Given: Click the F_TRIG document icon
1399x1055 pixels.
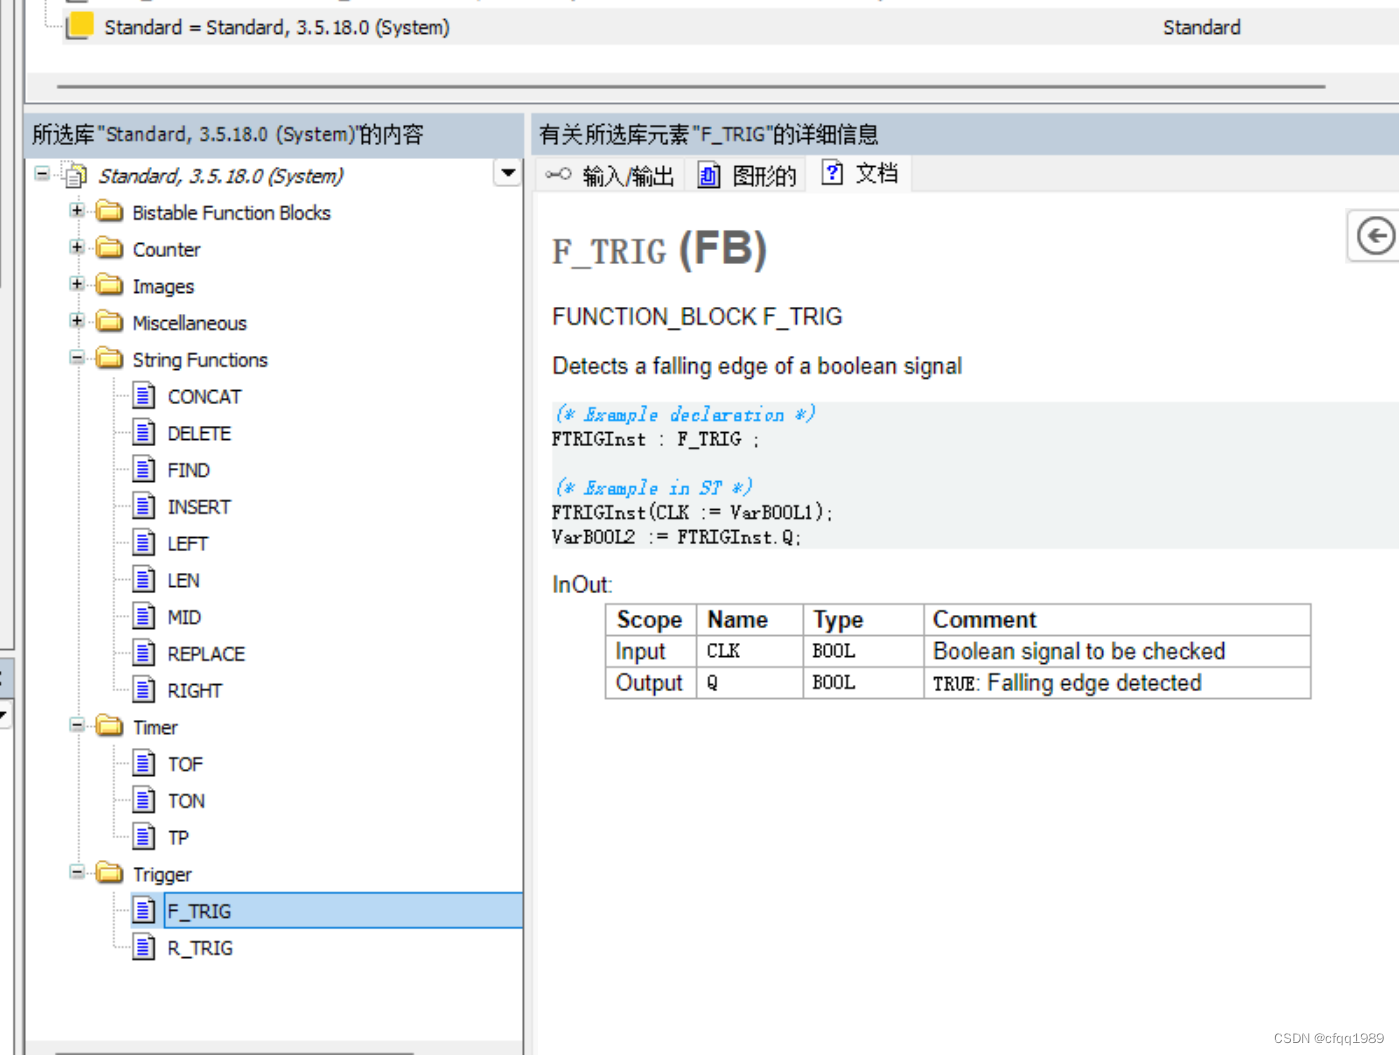Looking at the screenshot, I should tap(144, 911).
